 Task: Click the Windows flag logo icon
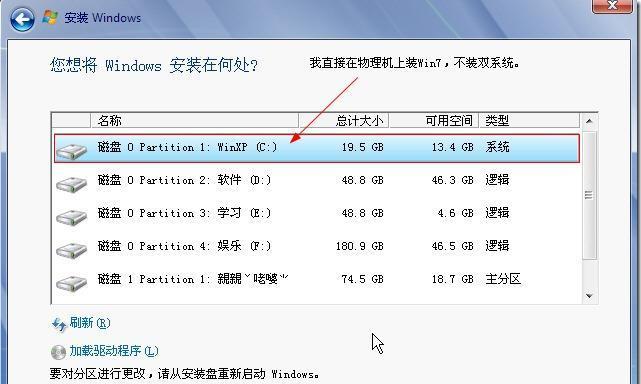tap(50, 17)
